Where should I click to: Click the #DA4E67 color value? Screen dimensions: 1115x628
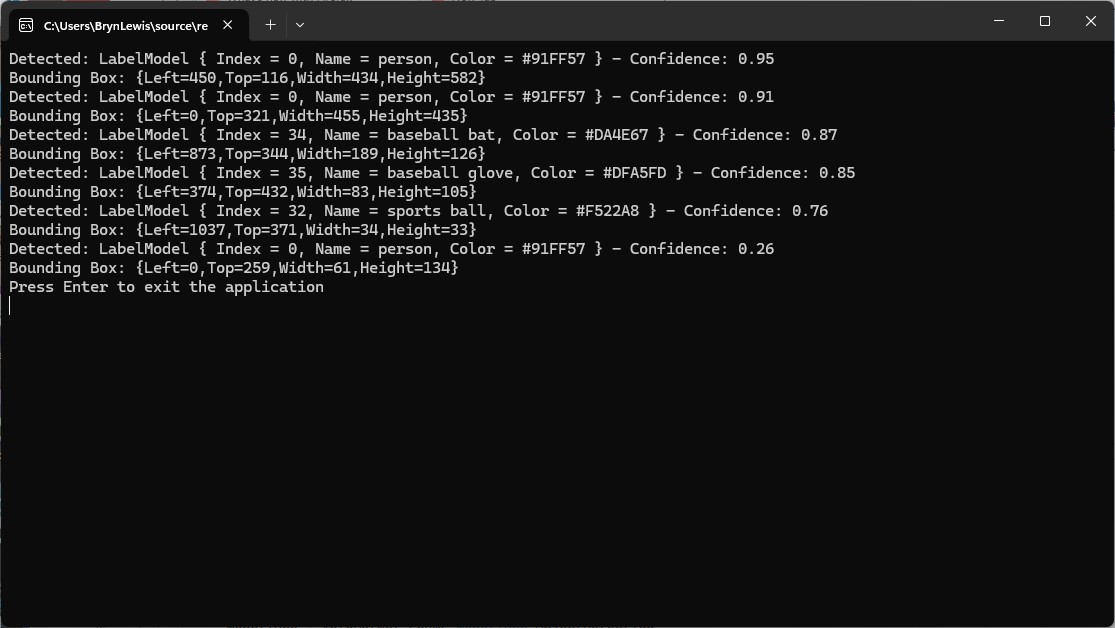[x=612, y=135]
